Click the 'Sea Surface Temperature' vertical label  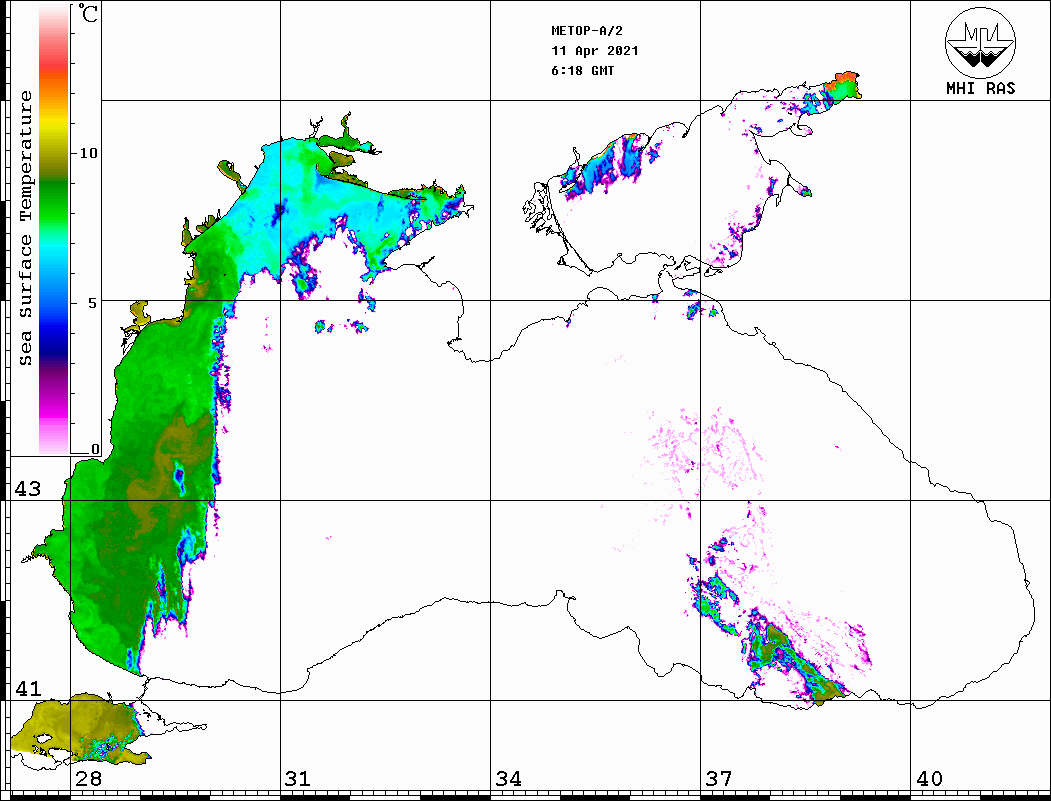coord(25,228)
